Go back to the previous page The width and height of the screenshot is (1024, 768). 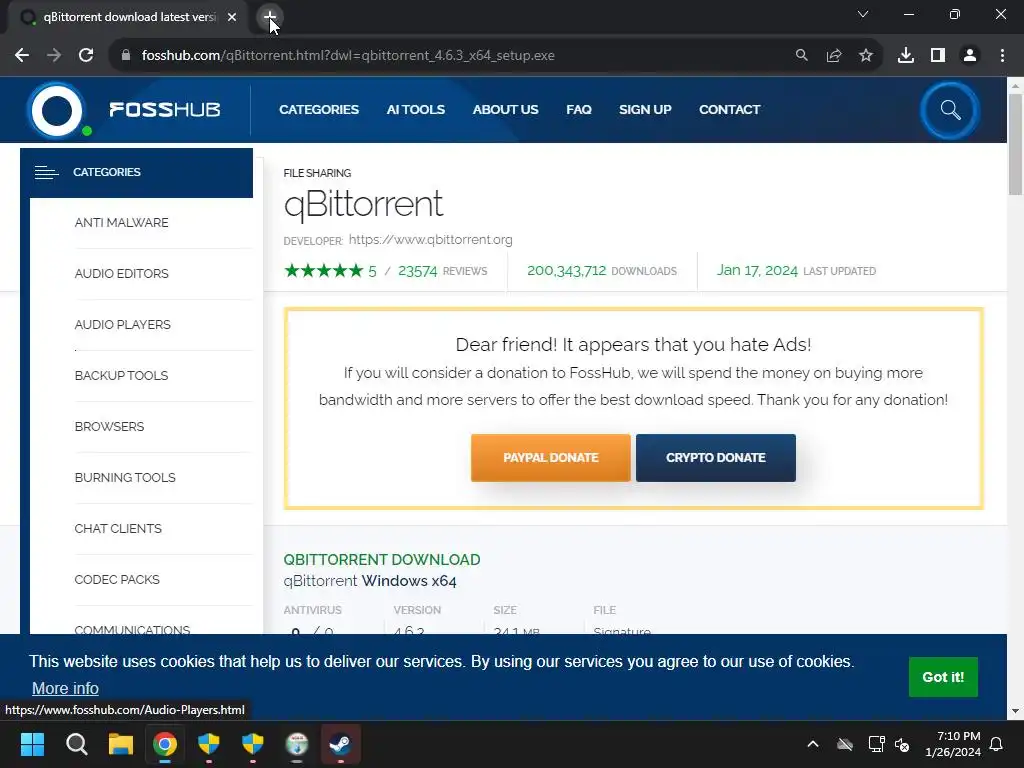22,56
